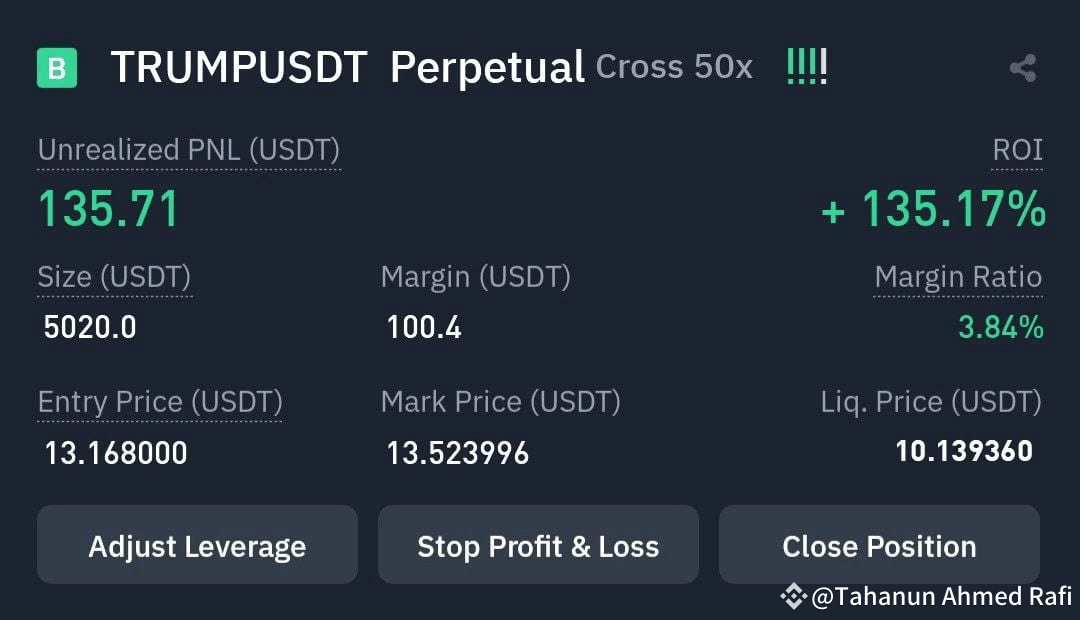Viewport: 1080px width, 620px height.
Task: Click the Binance logo watermark
Action: click(793, 596)
